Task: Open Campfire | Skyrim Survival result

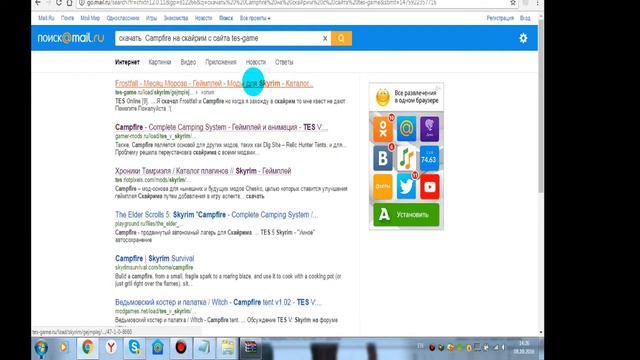Action: coord(154,258)
